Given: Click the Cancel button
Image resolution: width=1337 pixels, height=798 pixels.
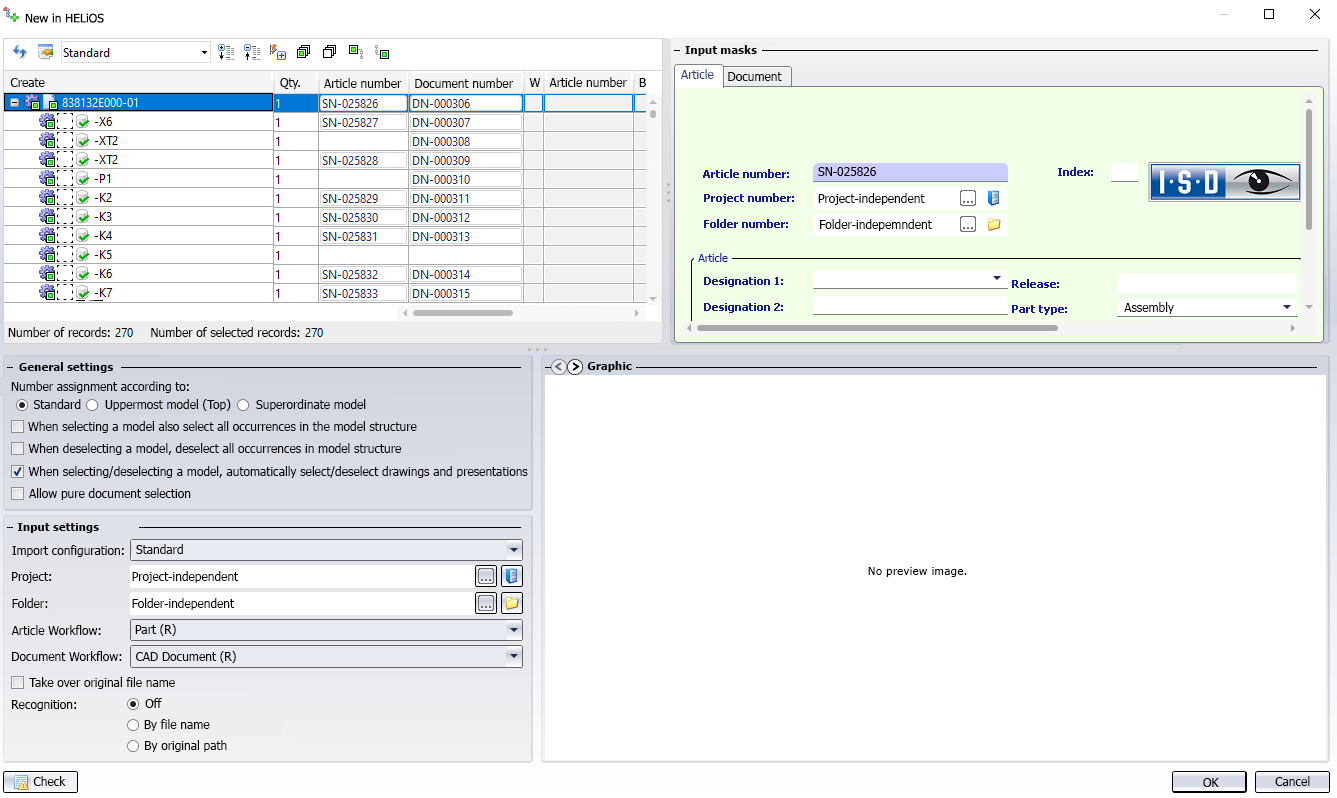Looking at the screenshot, I should (x=1291, y=782).
